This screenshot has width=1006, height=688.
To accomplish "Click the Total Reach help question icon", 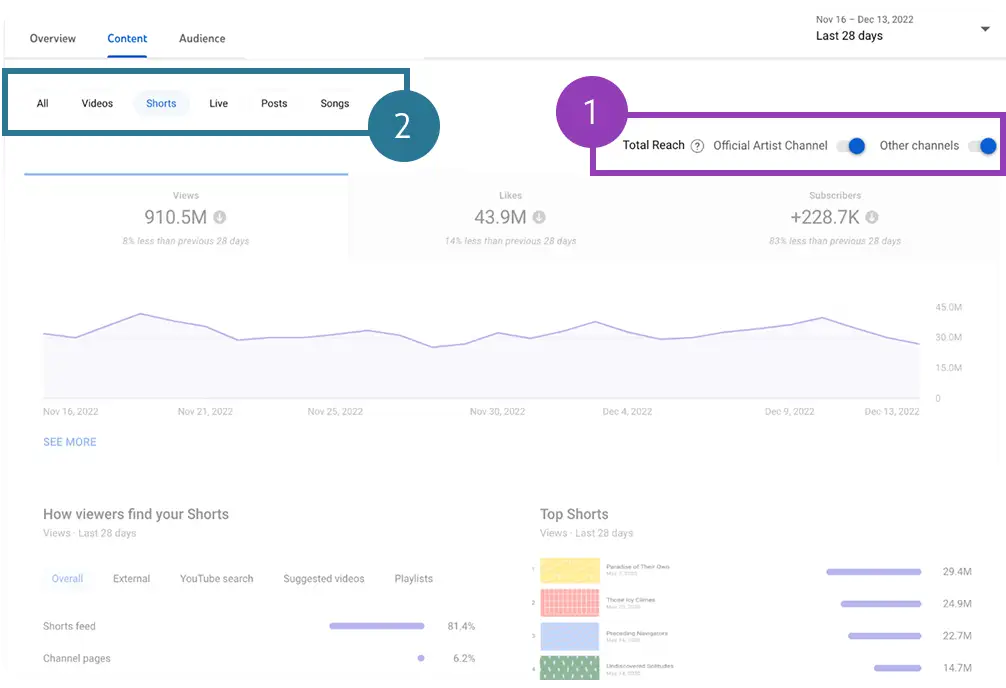I will [697, 146].
